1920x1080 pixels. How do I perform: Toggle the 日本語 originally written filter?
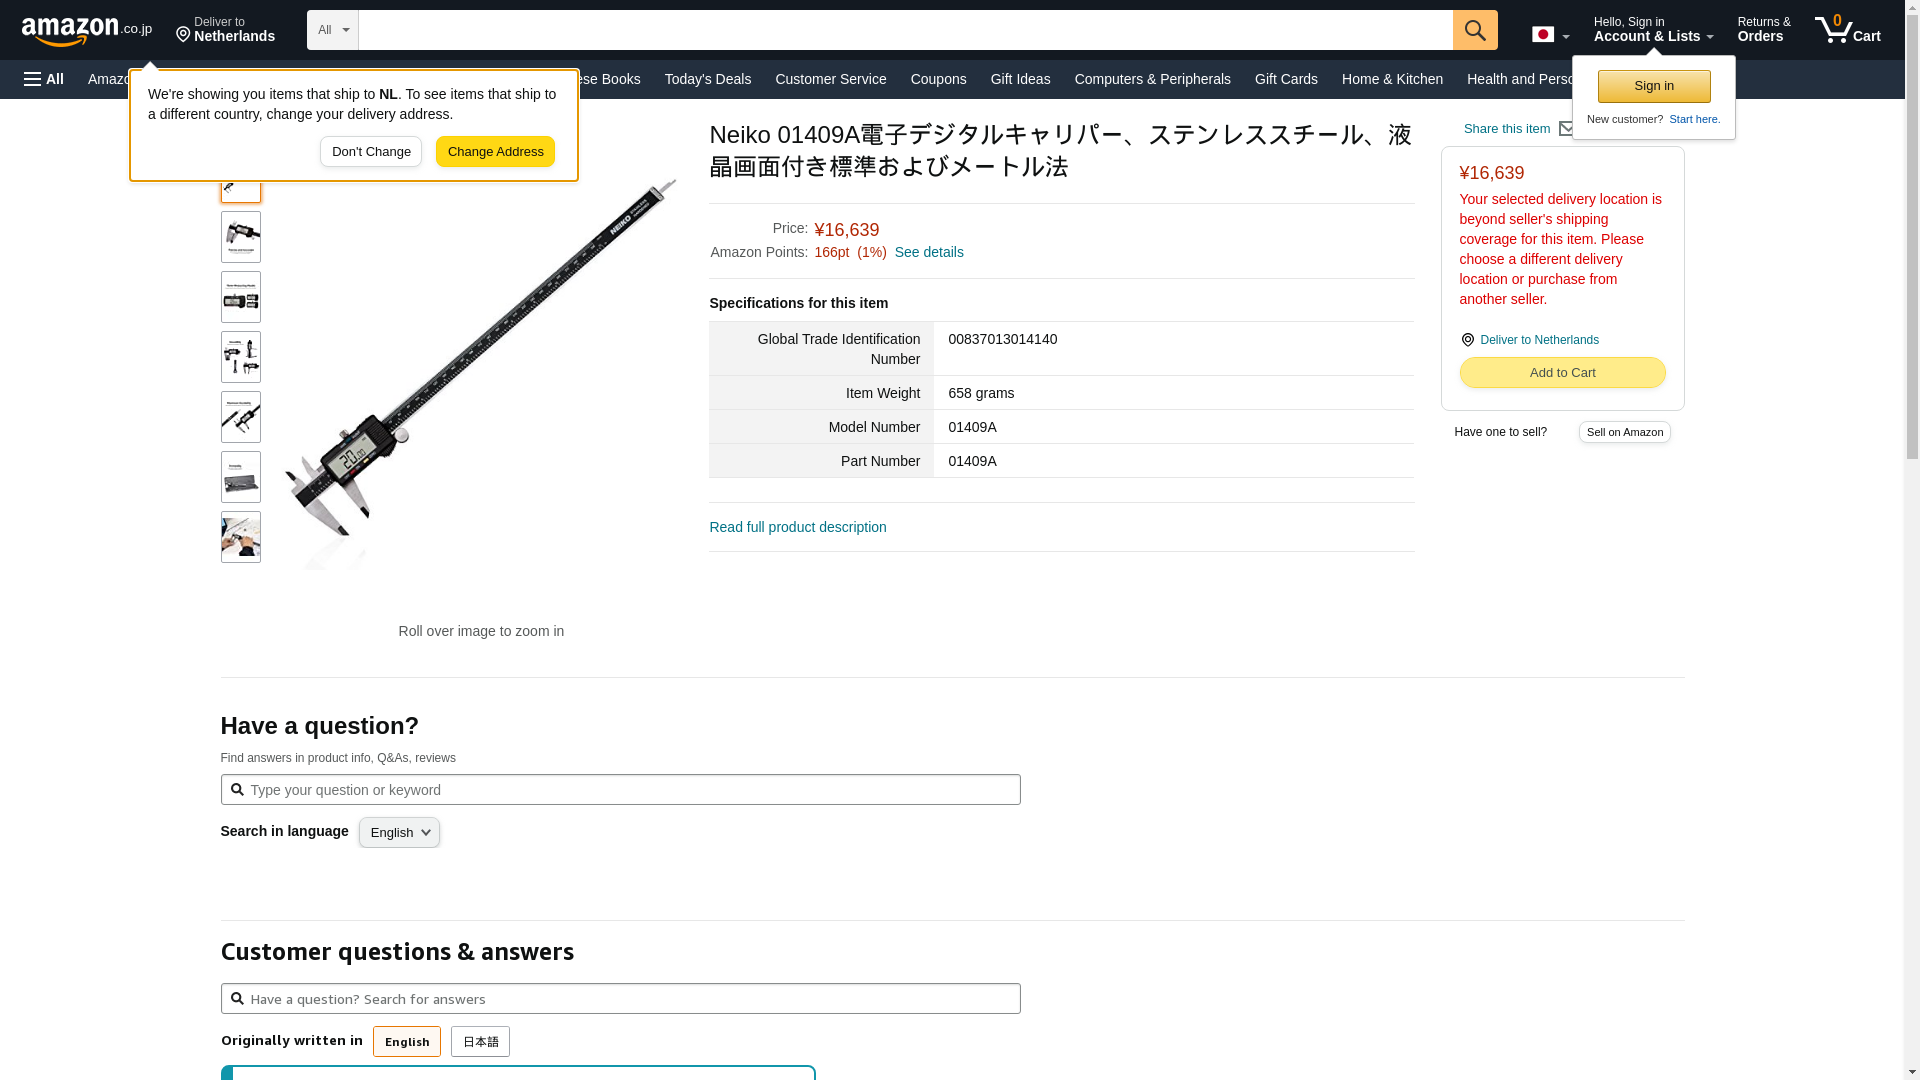click(x=480, y=1042)
